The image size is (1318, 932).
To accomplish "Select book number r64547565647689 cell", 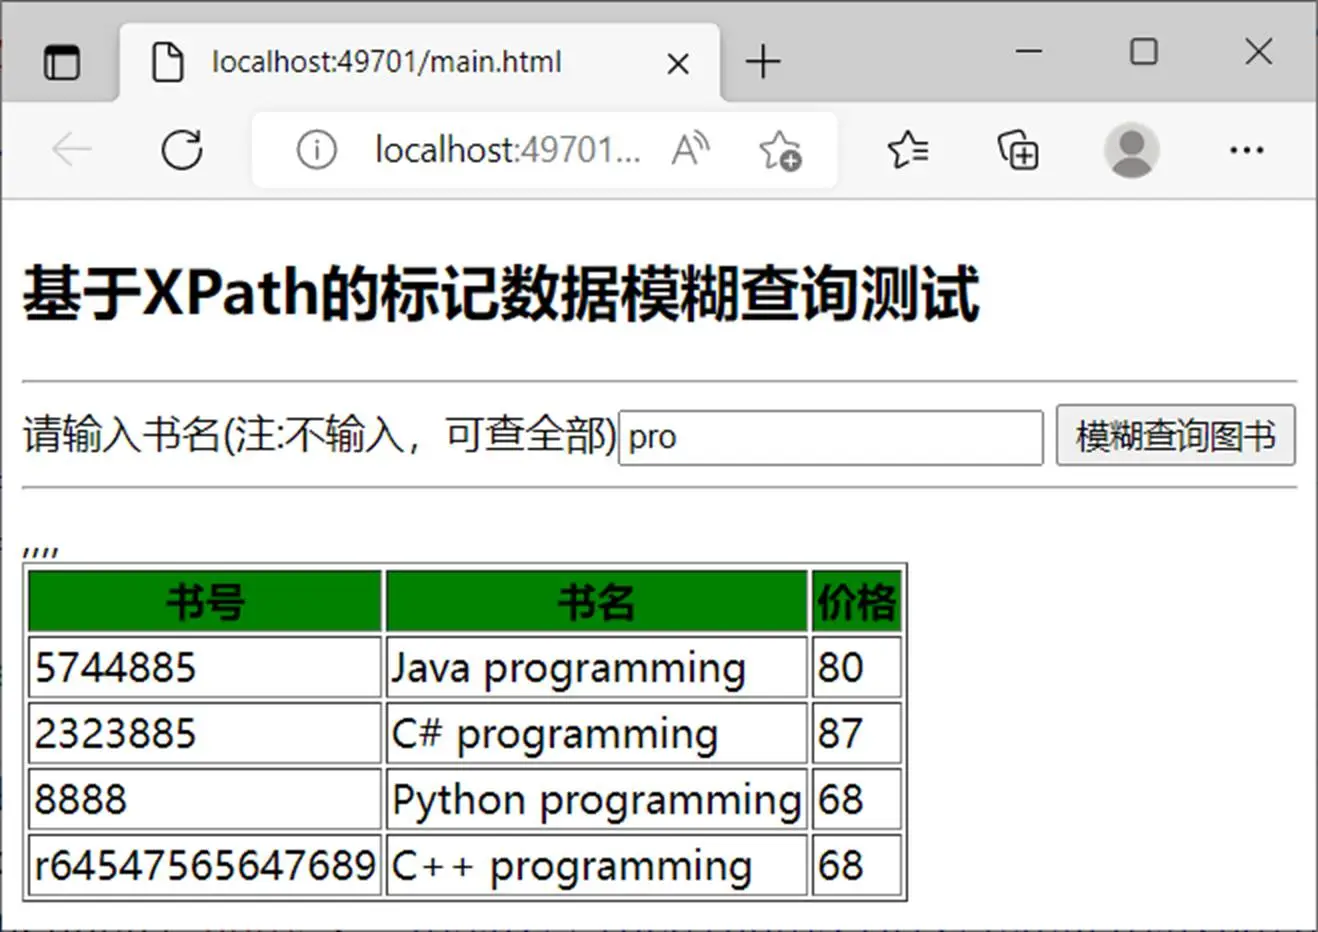I will (205, 865).
